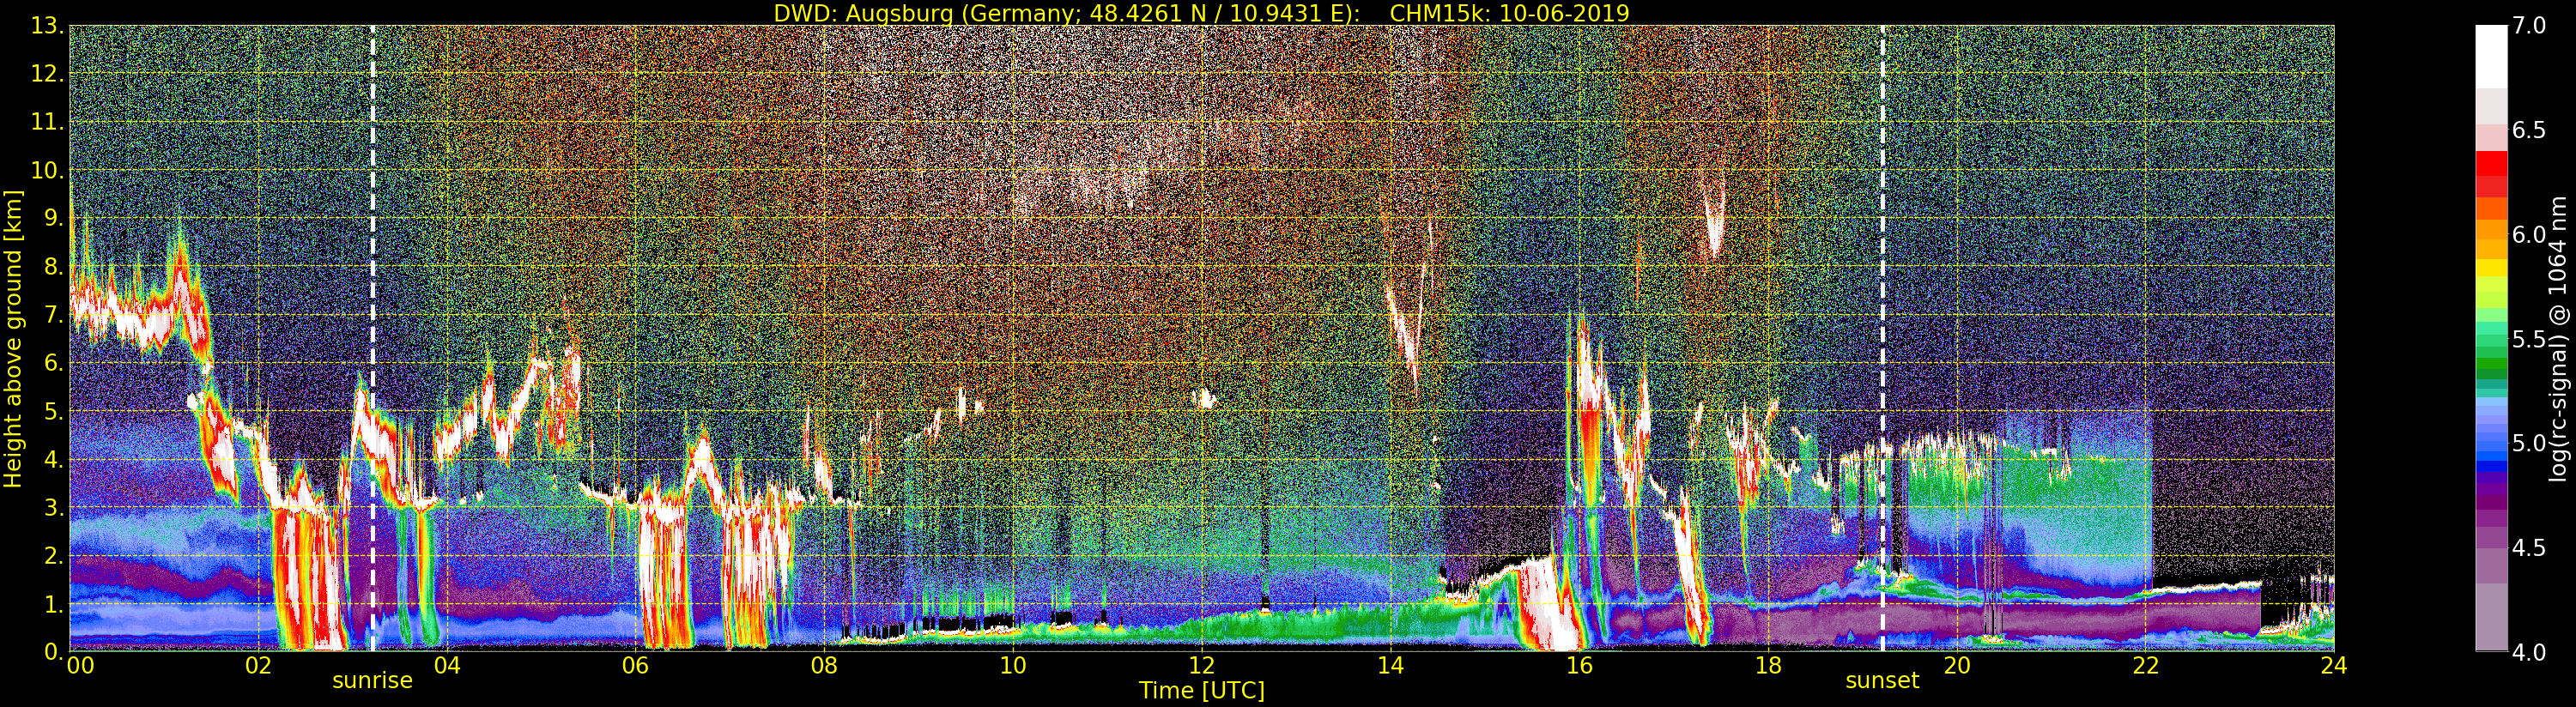Screen dimensions: 2576x707
Task: Click the "sunrise" label below the time axis
Action: coord(372,681)
